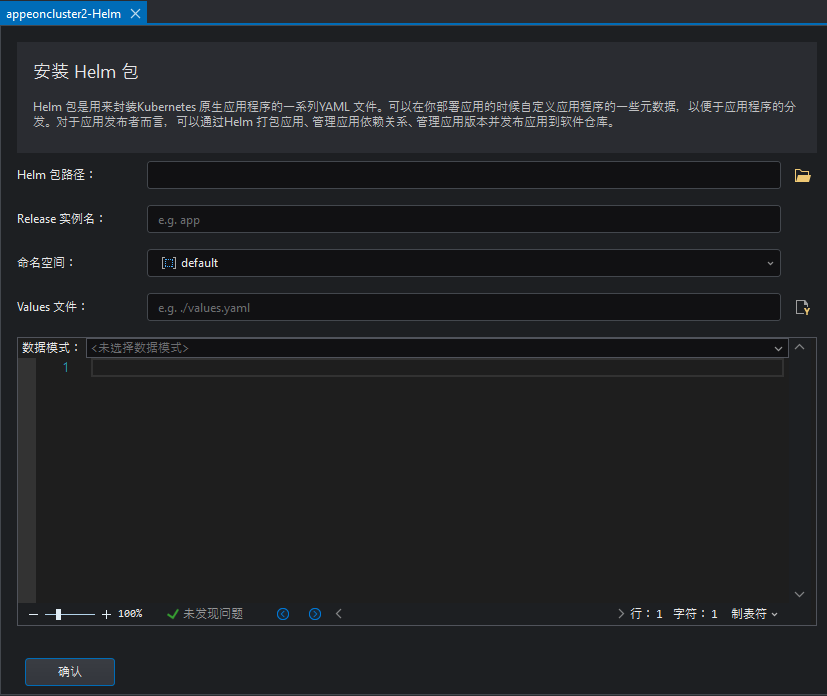Click the 行: 1 line indicator
827x696 pixels.
point(646,614)
